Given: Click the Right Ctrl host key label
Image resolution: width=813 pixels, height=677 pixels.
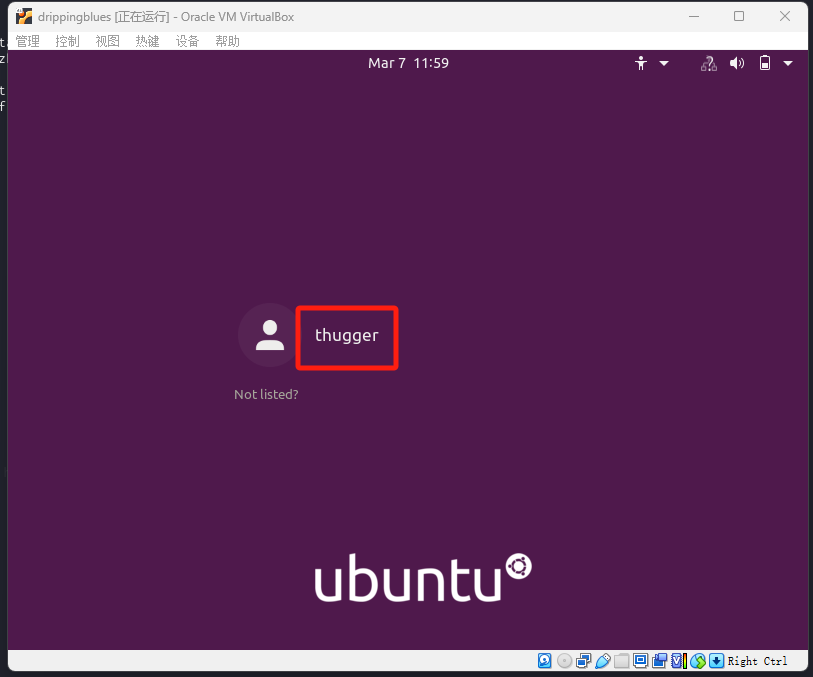Looking at the screenshot, I should 757,661.
